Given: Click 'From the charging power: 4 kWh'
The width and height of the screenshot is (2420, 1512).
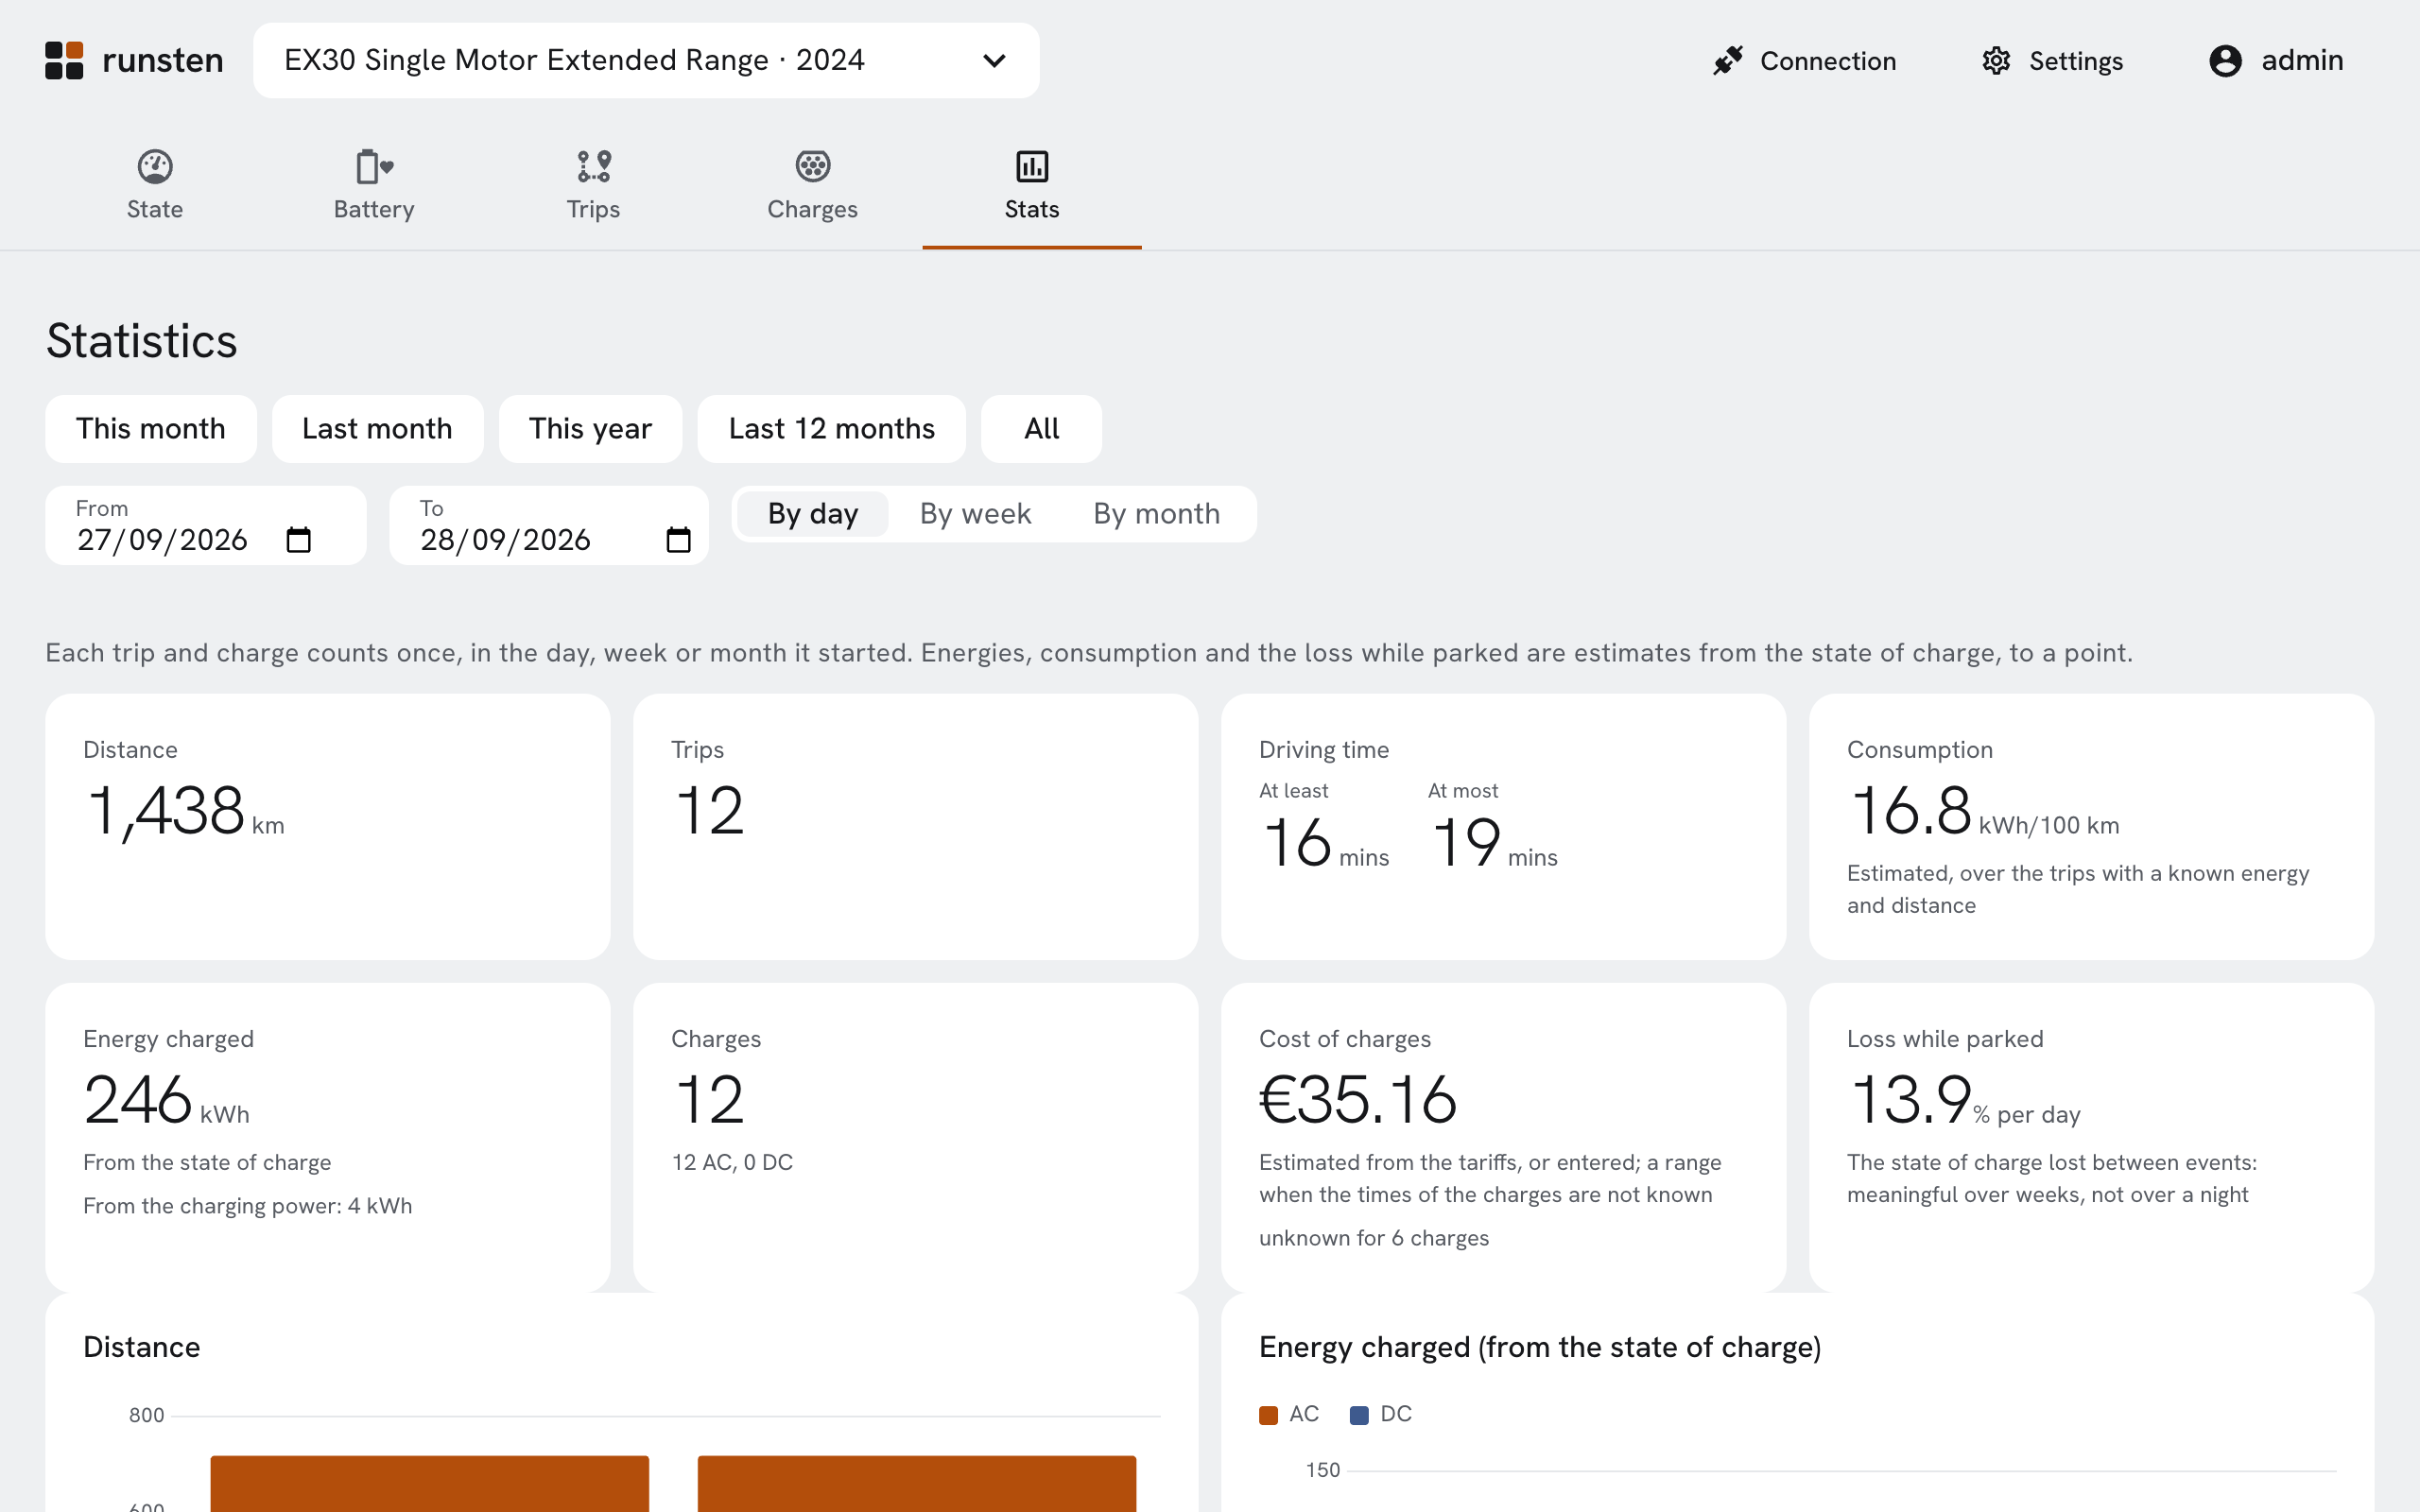Looking at the screenshot, I should [248, 1206].
